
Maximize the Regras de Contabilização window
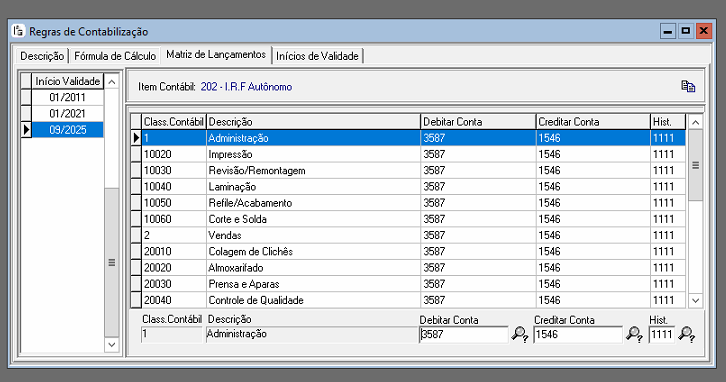686,31
